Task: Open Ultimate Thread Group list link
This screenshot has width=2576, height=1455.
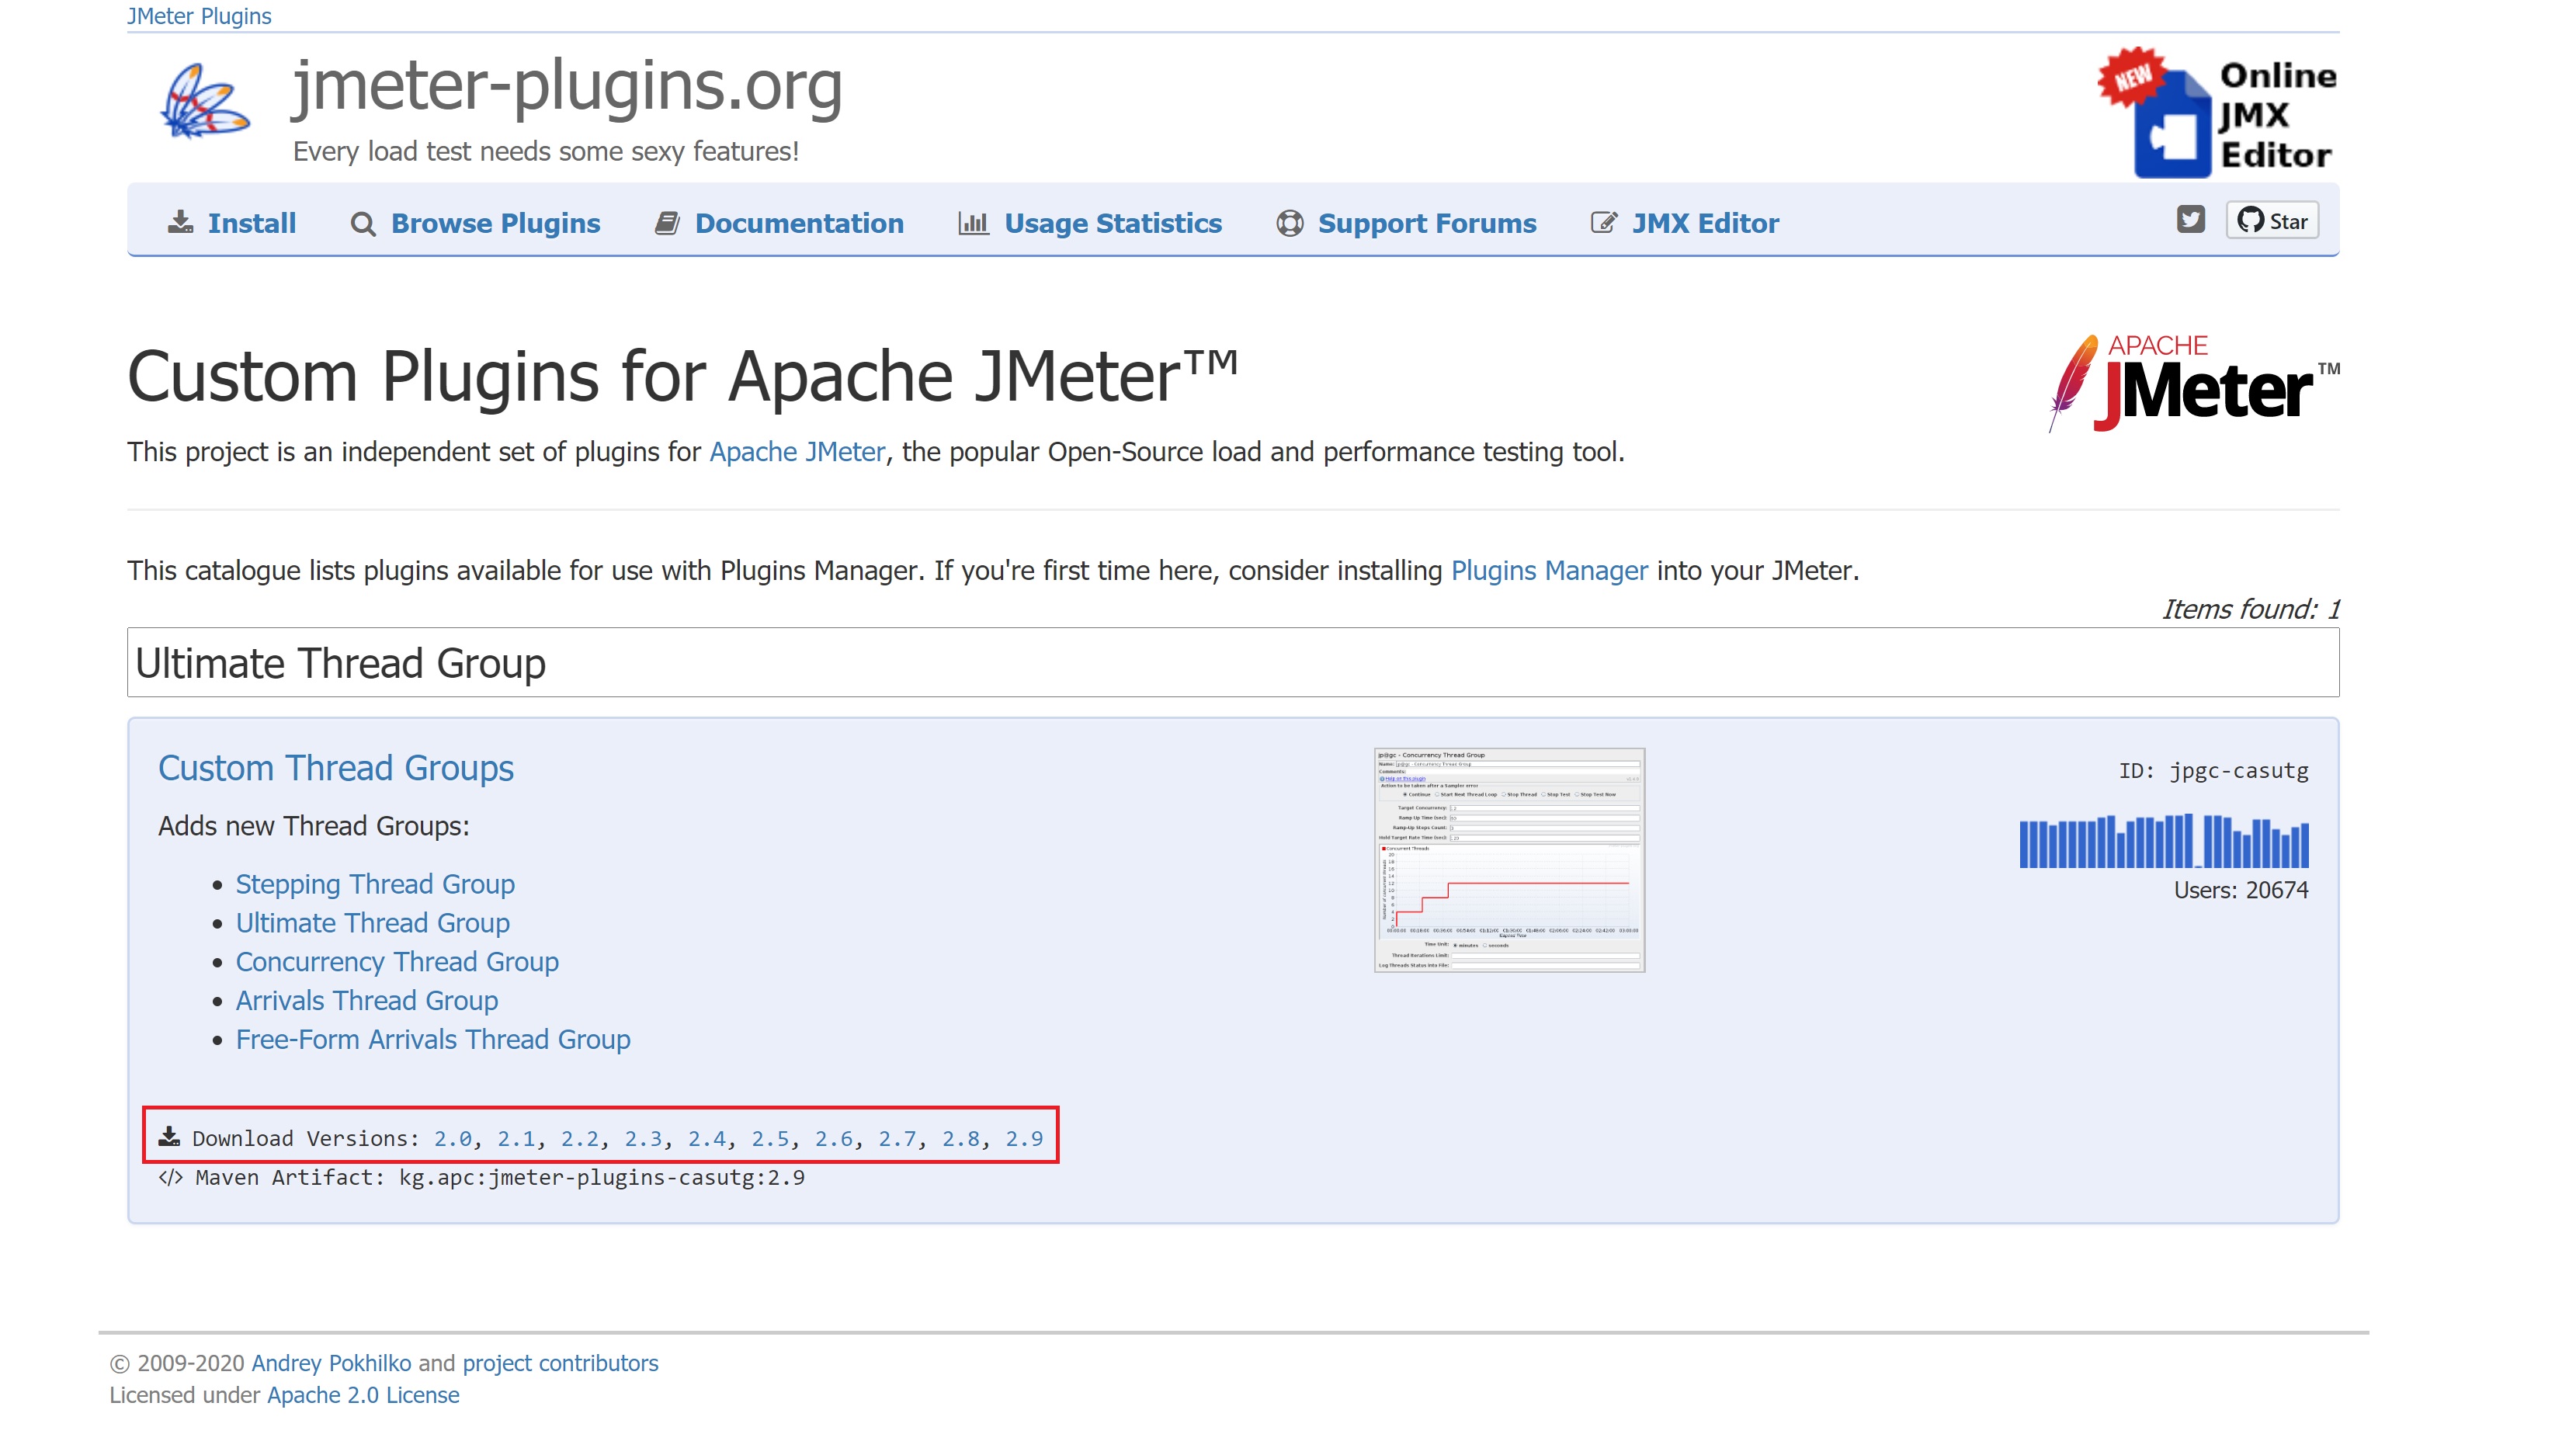Action: (373, 923)
